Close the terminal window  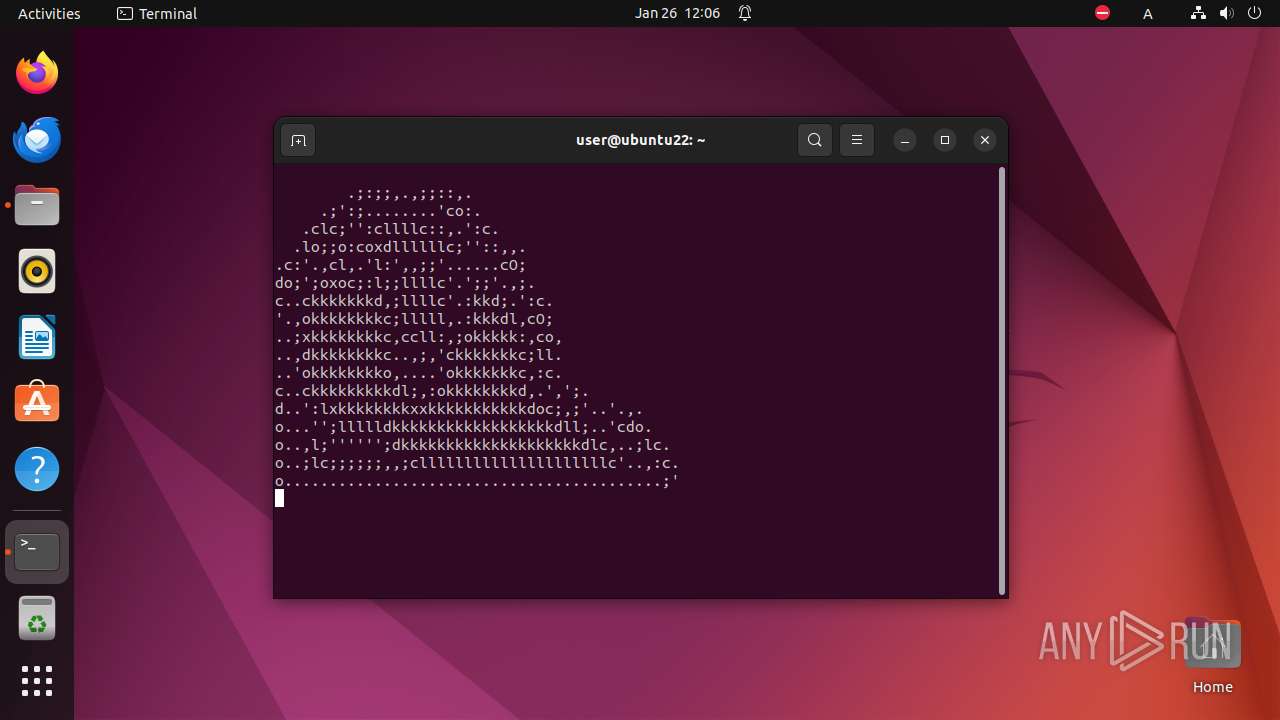click(x=985, y=140)
